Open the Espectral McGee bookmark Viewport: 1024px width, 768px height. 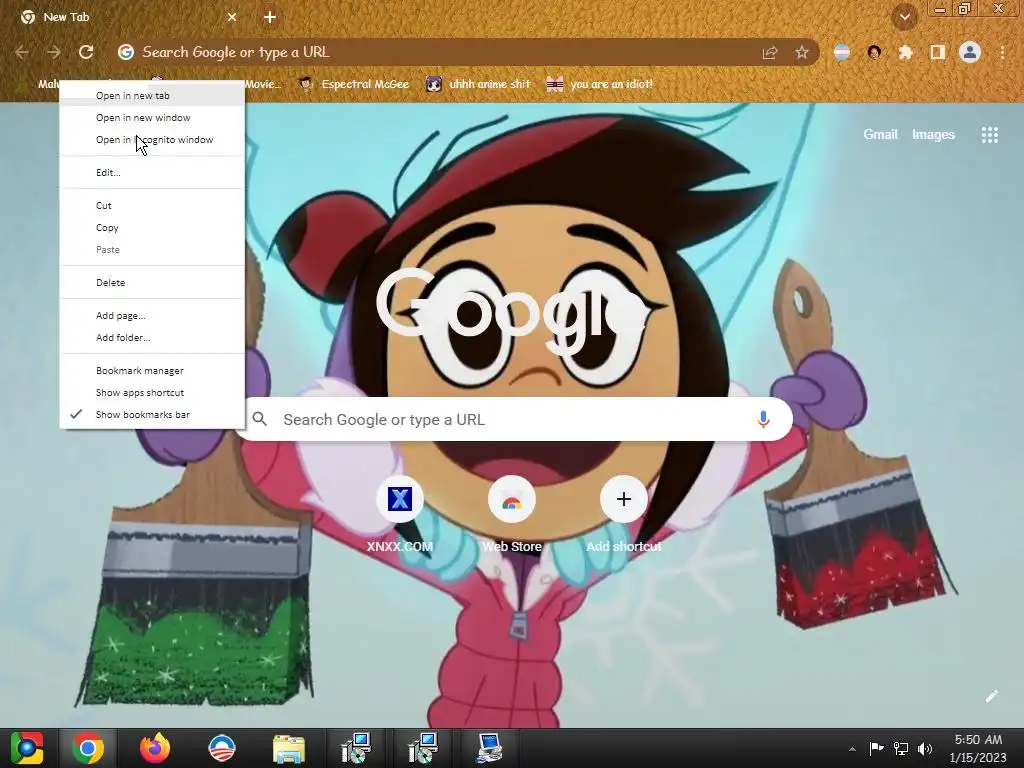coord(355,84)
